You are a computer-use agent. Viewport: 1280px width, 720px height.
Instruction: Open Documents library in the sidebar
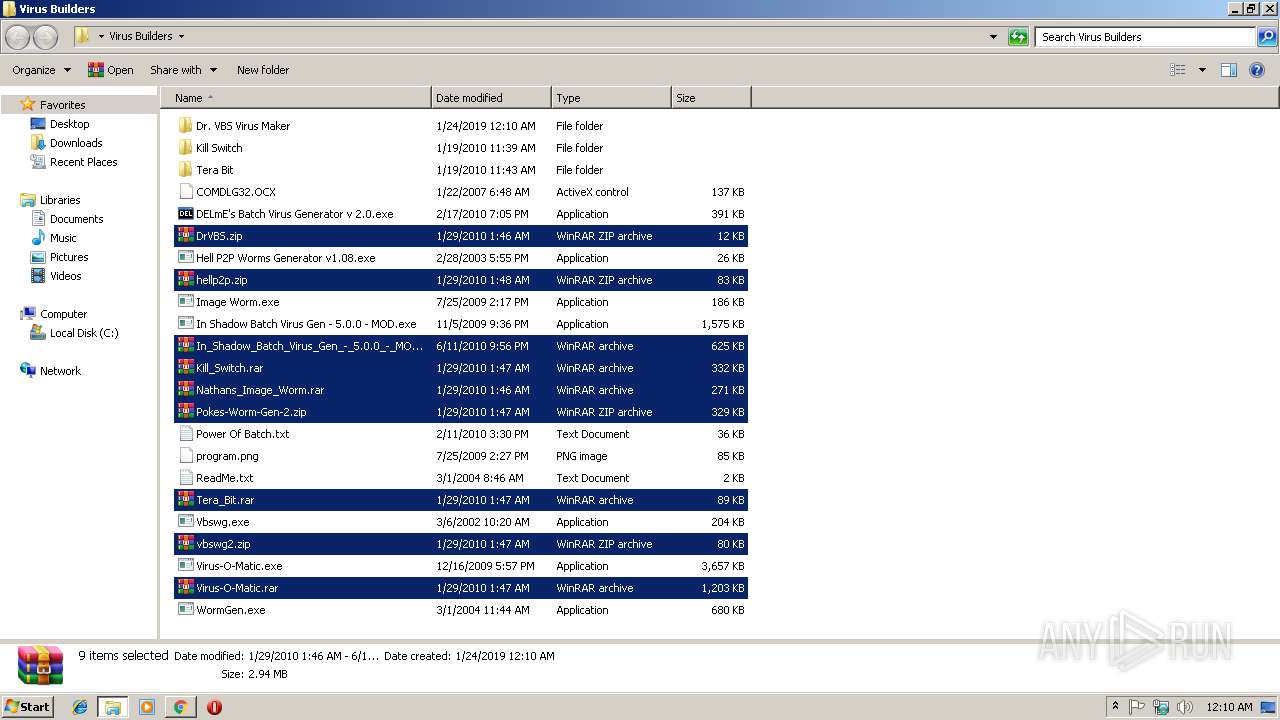(76, 219)
